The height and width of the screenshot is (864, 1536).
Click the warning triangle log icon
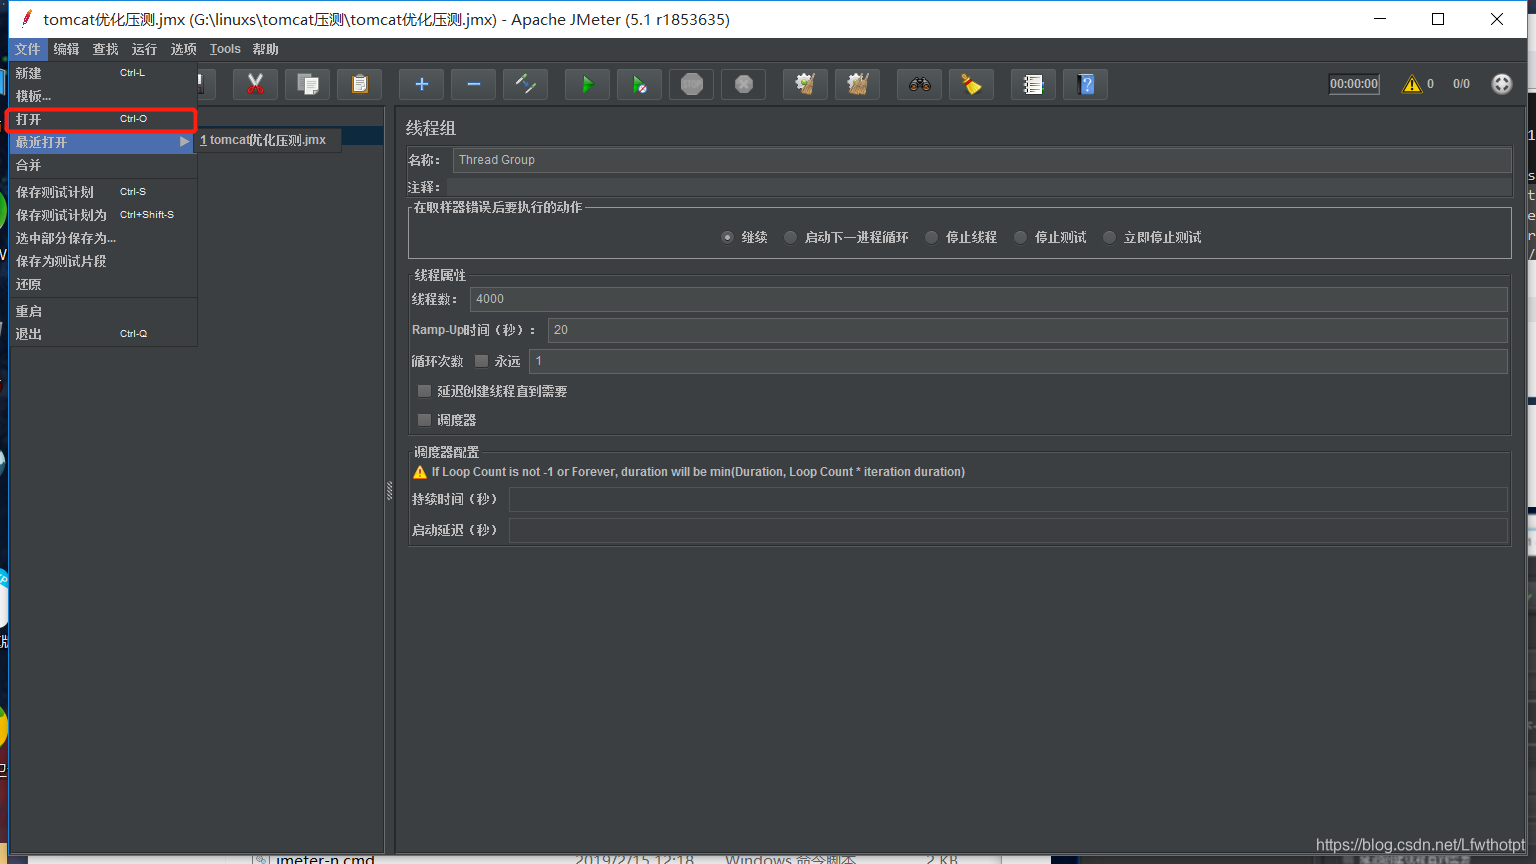1412,84
